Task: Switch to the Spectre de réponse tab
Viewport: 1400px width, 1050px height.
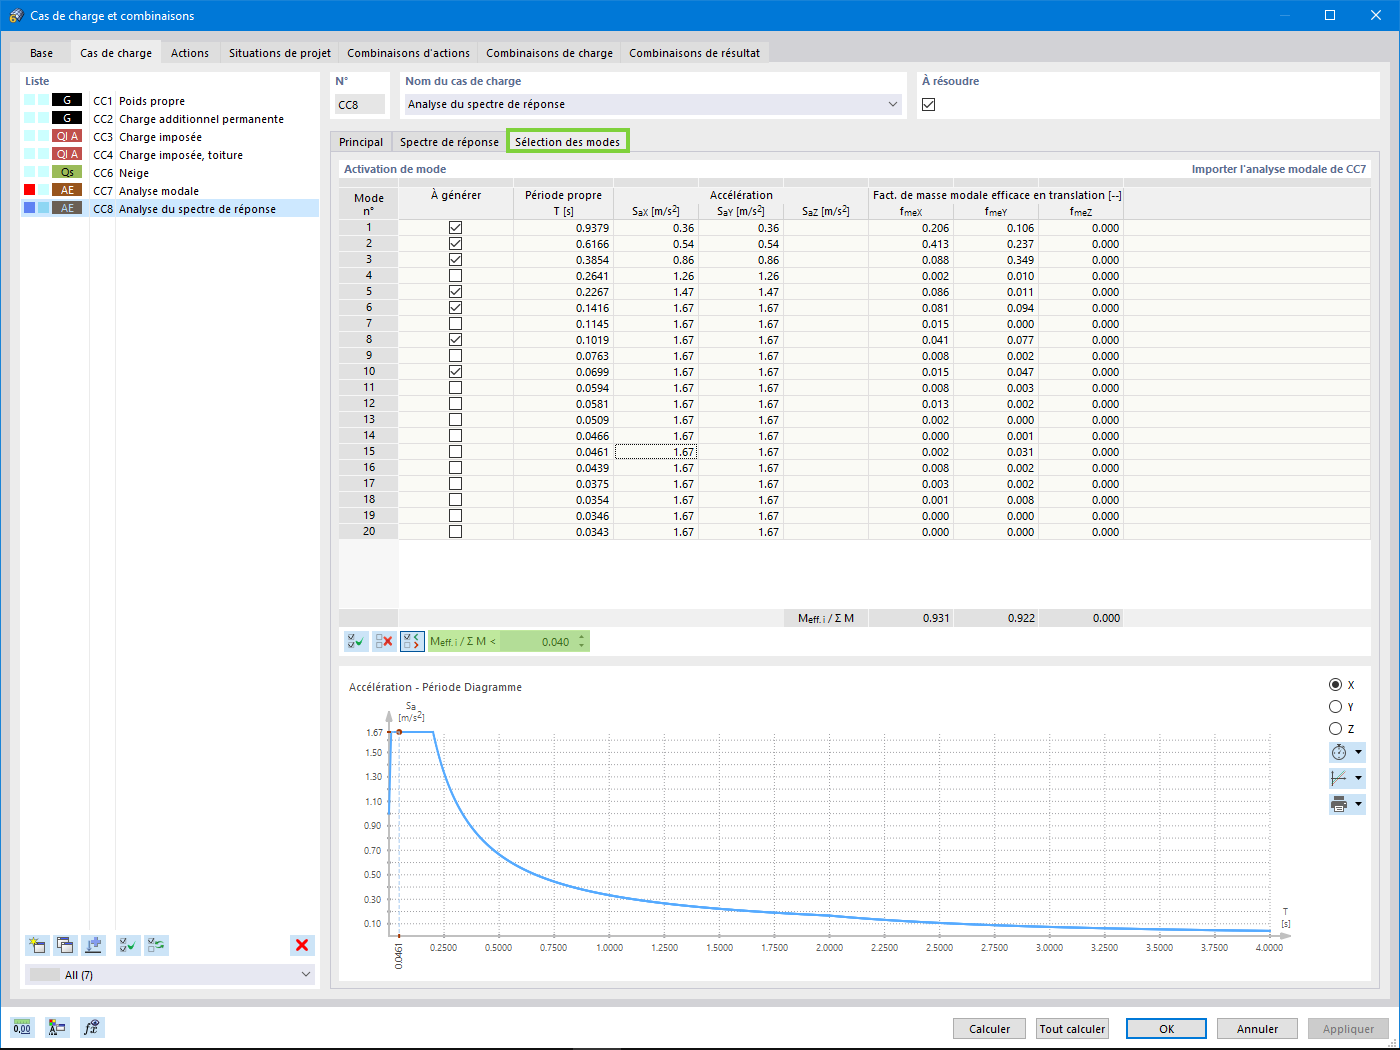Action: pyautogui.click(x=449, y=142)
